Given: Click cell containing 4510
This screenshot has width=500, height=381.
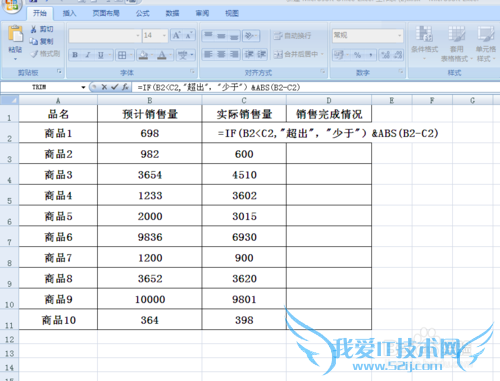Looking at the screenshot, I should point(244,175).
